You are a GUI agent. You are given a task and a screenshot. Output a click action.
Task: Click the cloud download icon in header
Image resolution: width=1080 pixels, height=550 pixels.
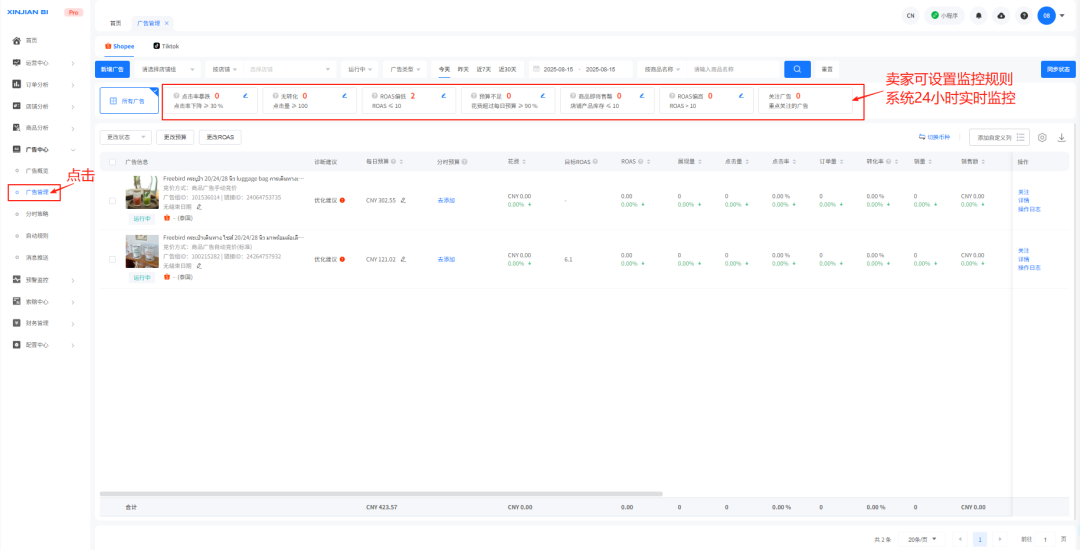[x=1001, y=15]
